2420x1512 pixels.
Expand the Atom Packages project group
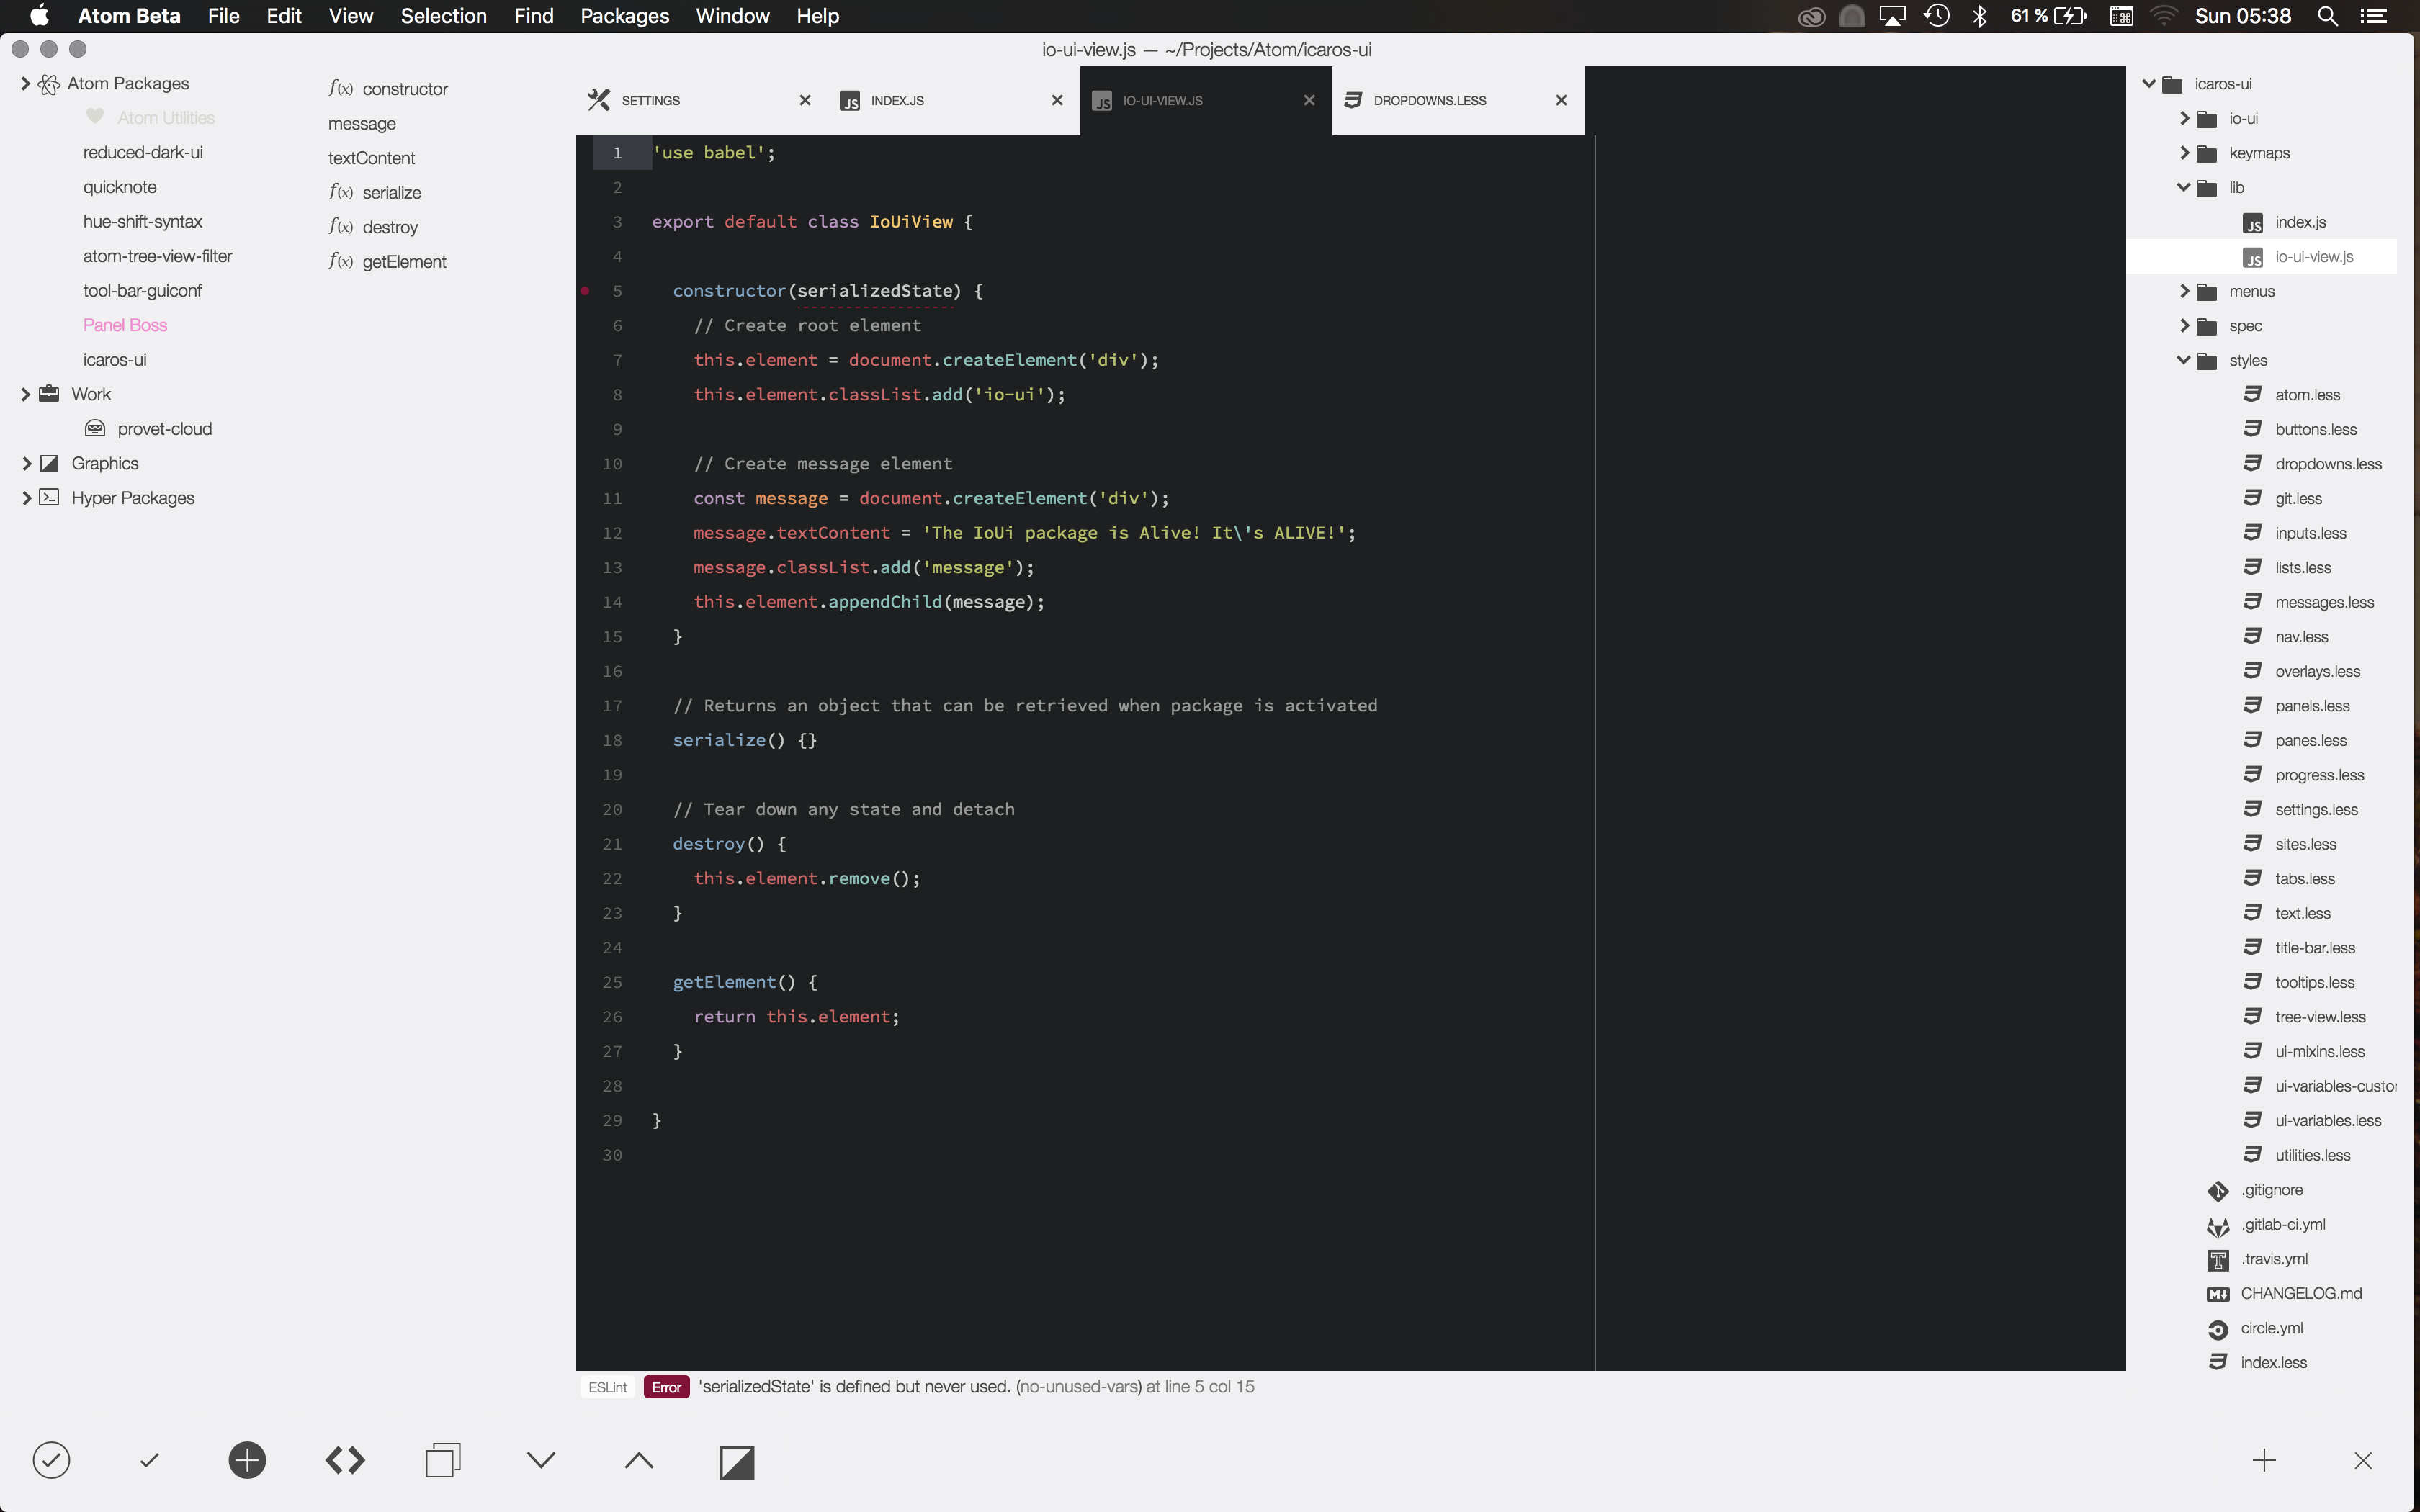tap(25, 84)
